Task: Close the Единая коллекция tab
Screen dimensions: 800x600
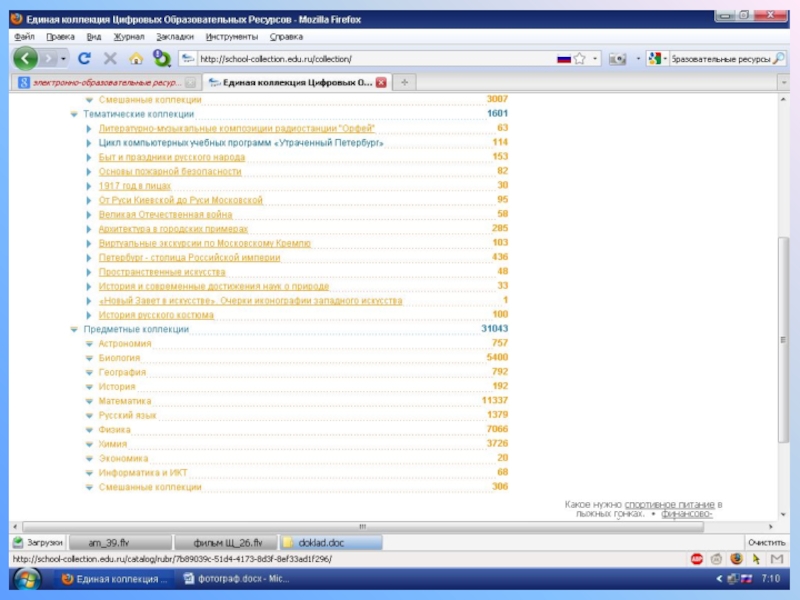Action: point(380,83)
